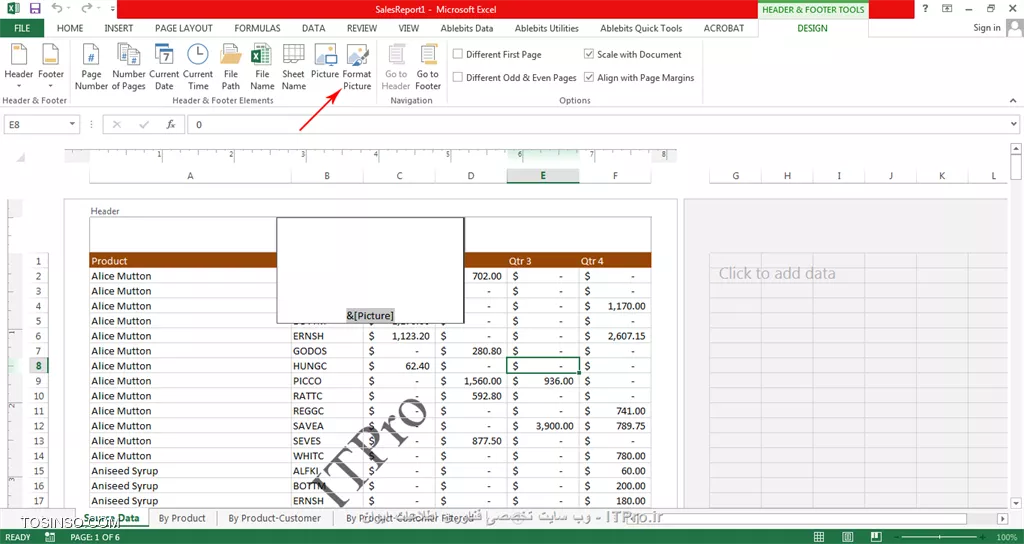This screenshot has height=544, width=1024.
Task: Select cell containing 3,900.00
Action: tap(543, 426)
